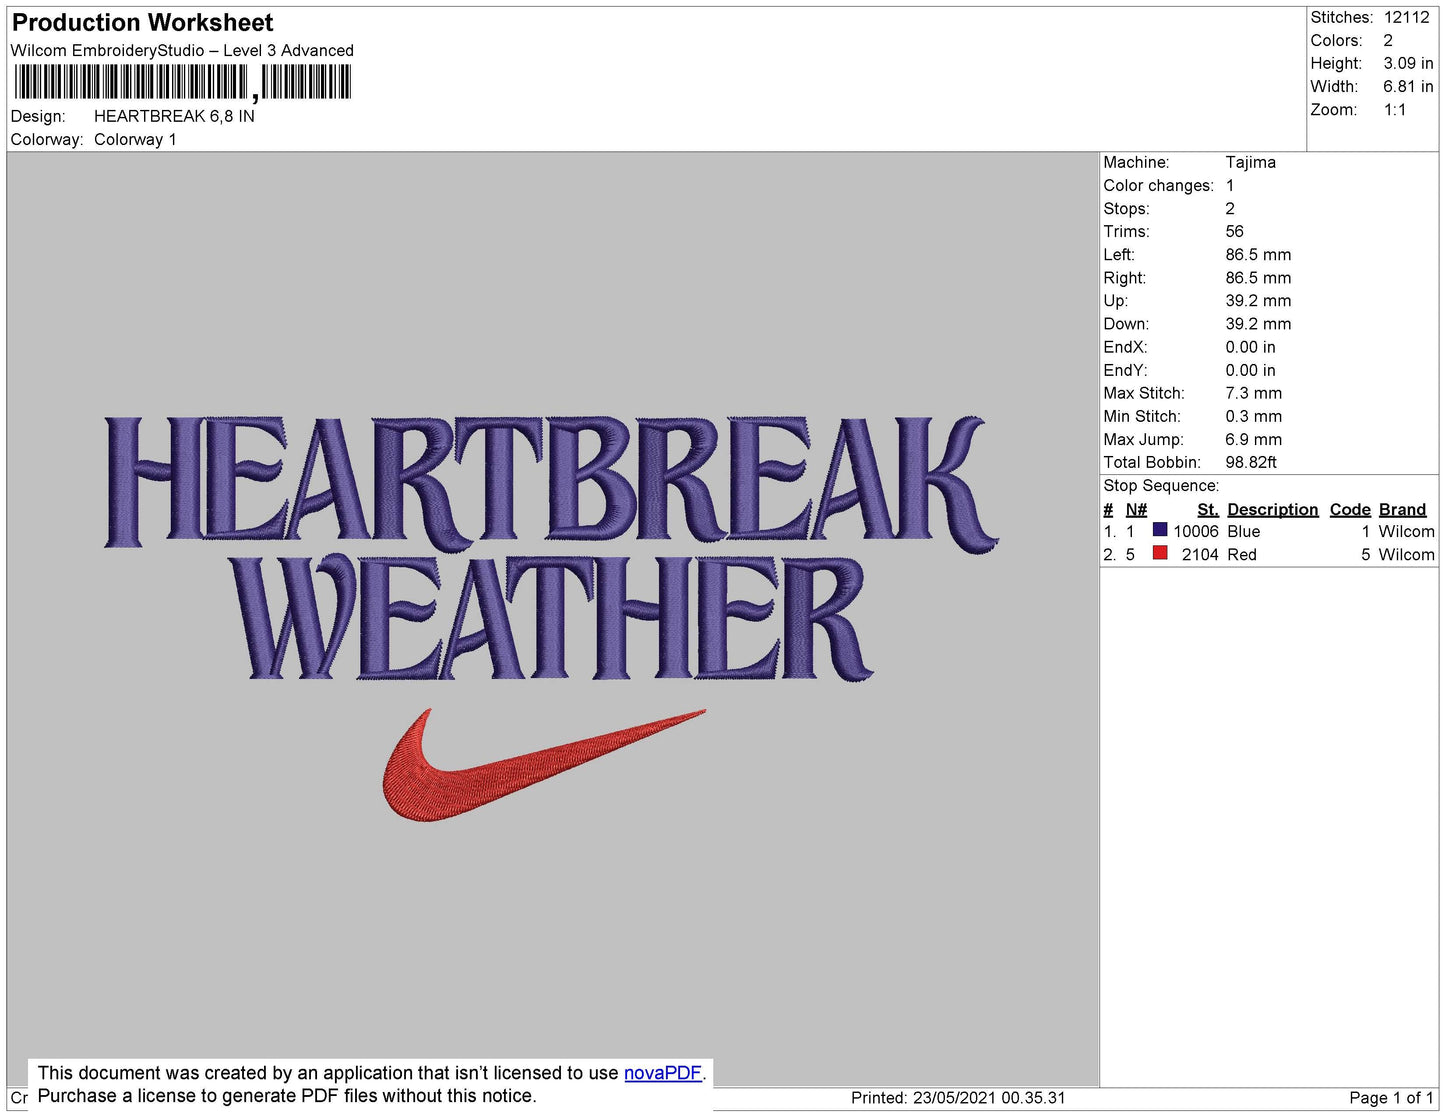Screen dimensions: 1445x1117
Task: Select the red swoosh embroidery
Action: pos(544,766)
